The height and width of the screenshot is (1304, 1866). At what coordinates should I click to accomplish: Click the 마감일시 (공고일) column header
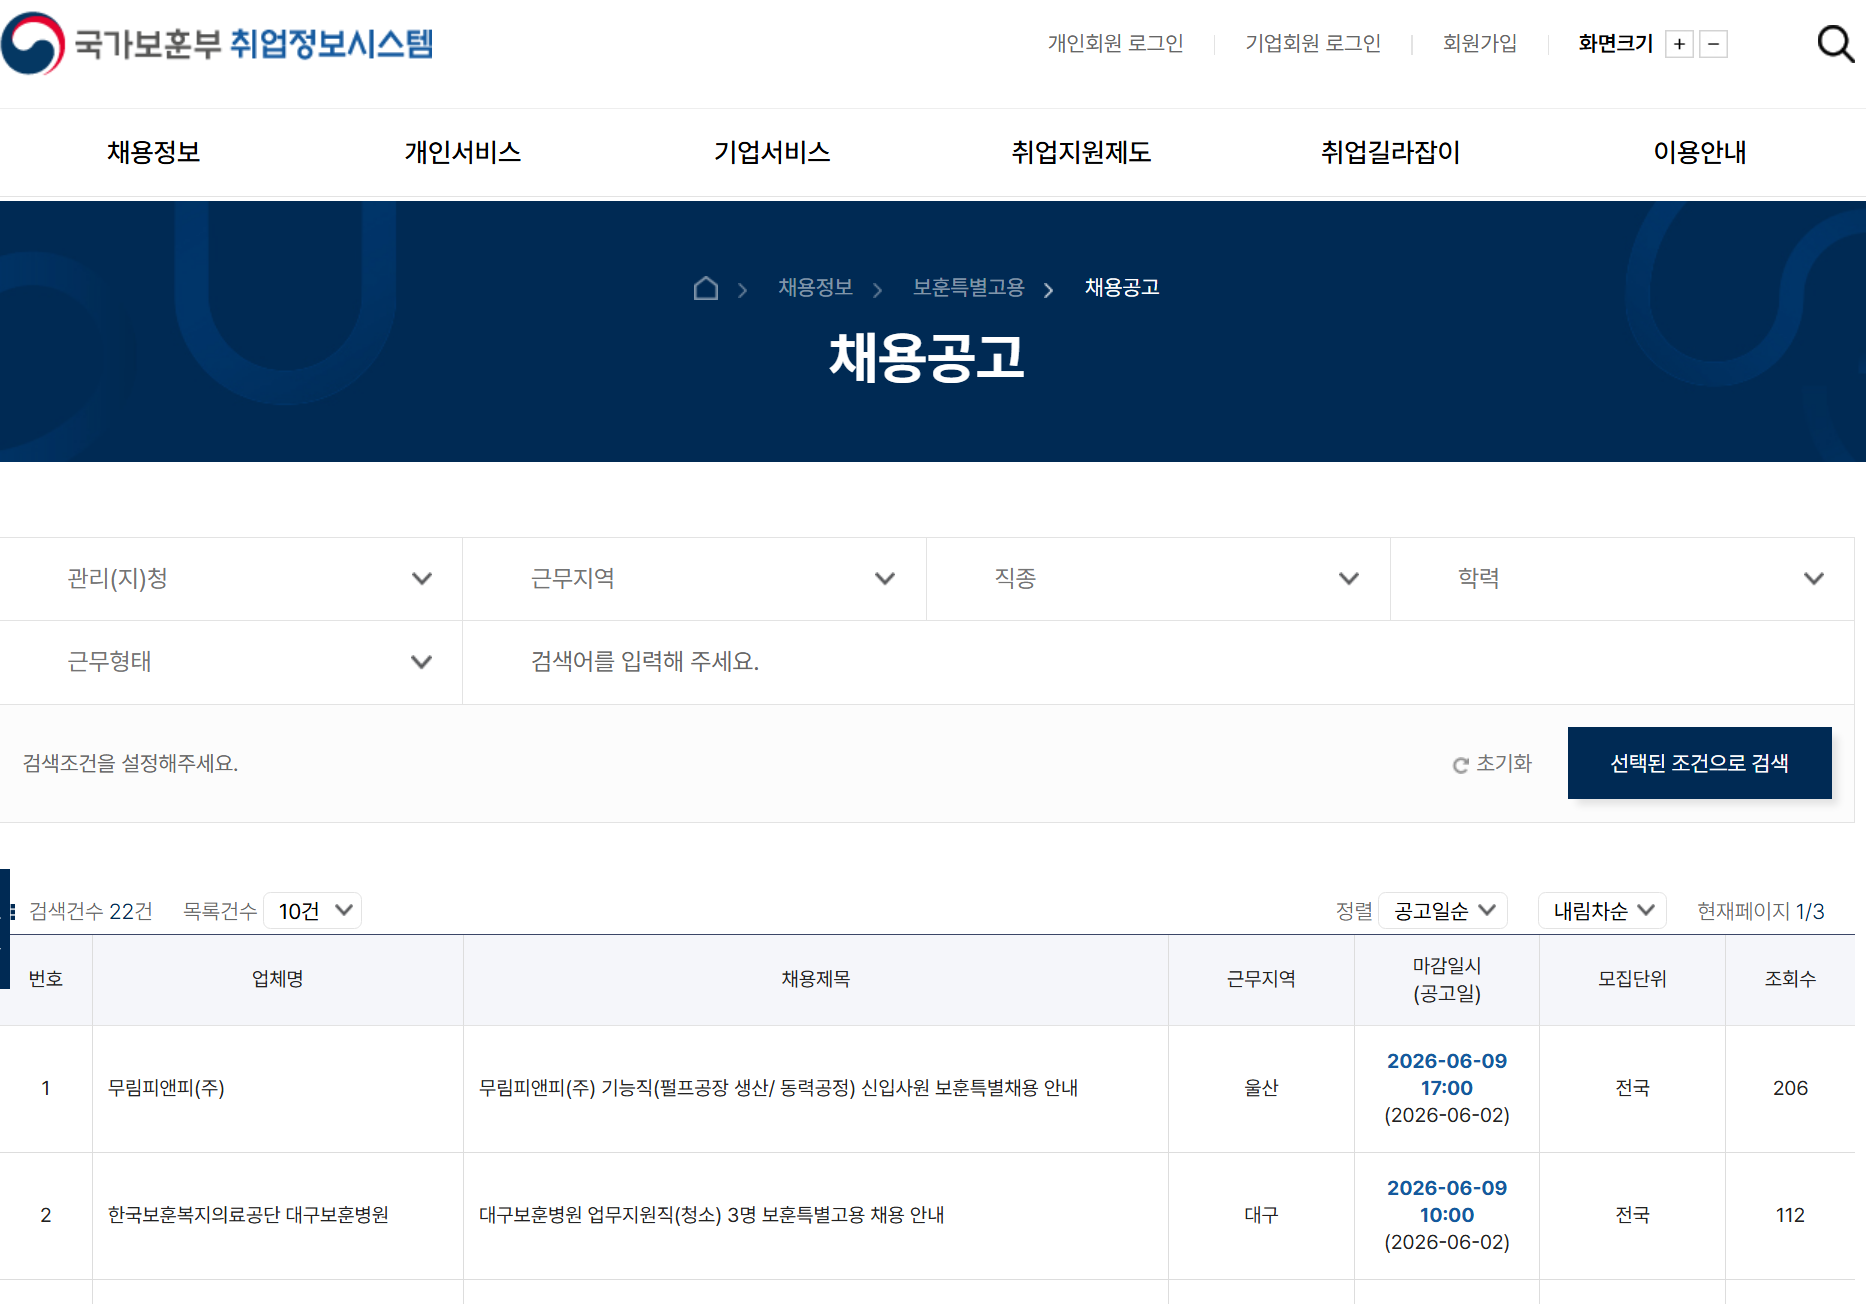[x=1447, y=979]
